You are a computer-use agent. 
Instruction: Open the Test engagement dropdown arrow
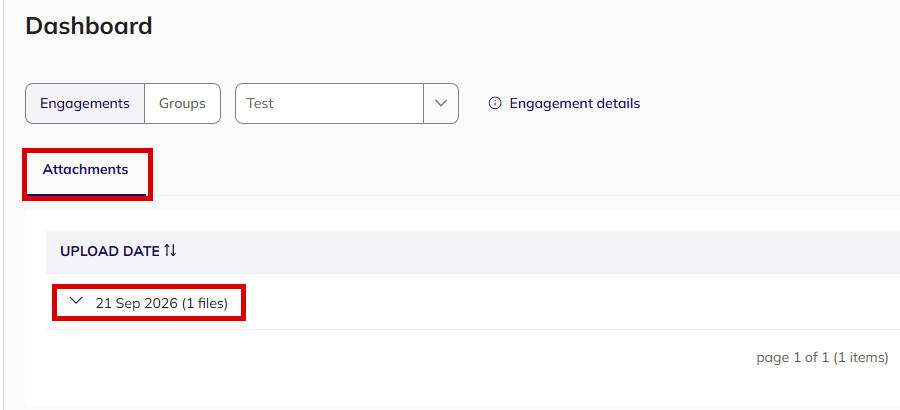pos(441,103)
